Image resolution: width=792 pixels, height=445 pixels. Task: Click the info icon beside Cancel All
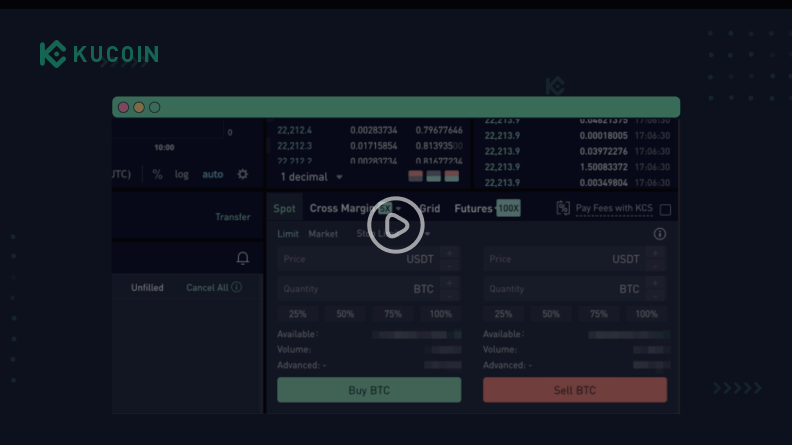pos(237,288)
